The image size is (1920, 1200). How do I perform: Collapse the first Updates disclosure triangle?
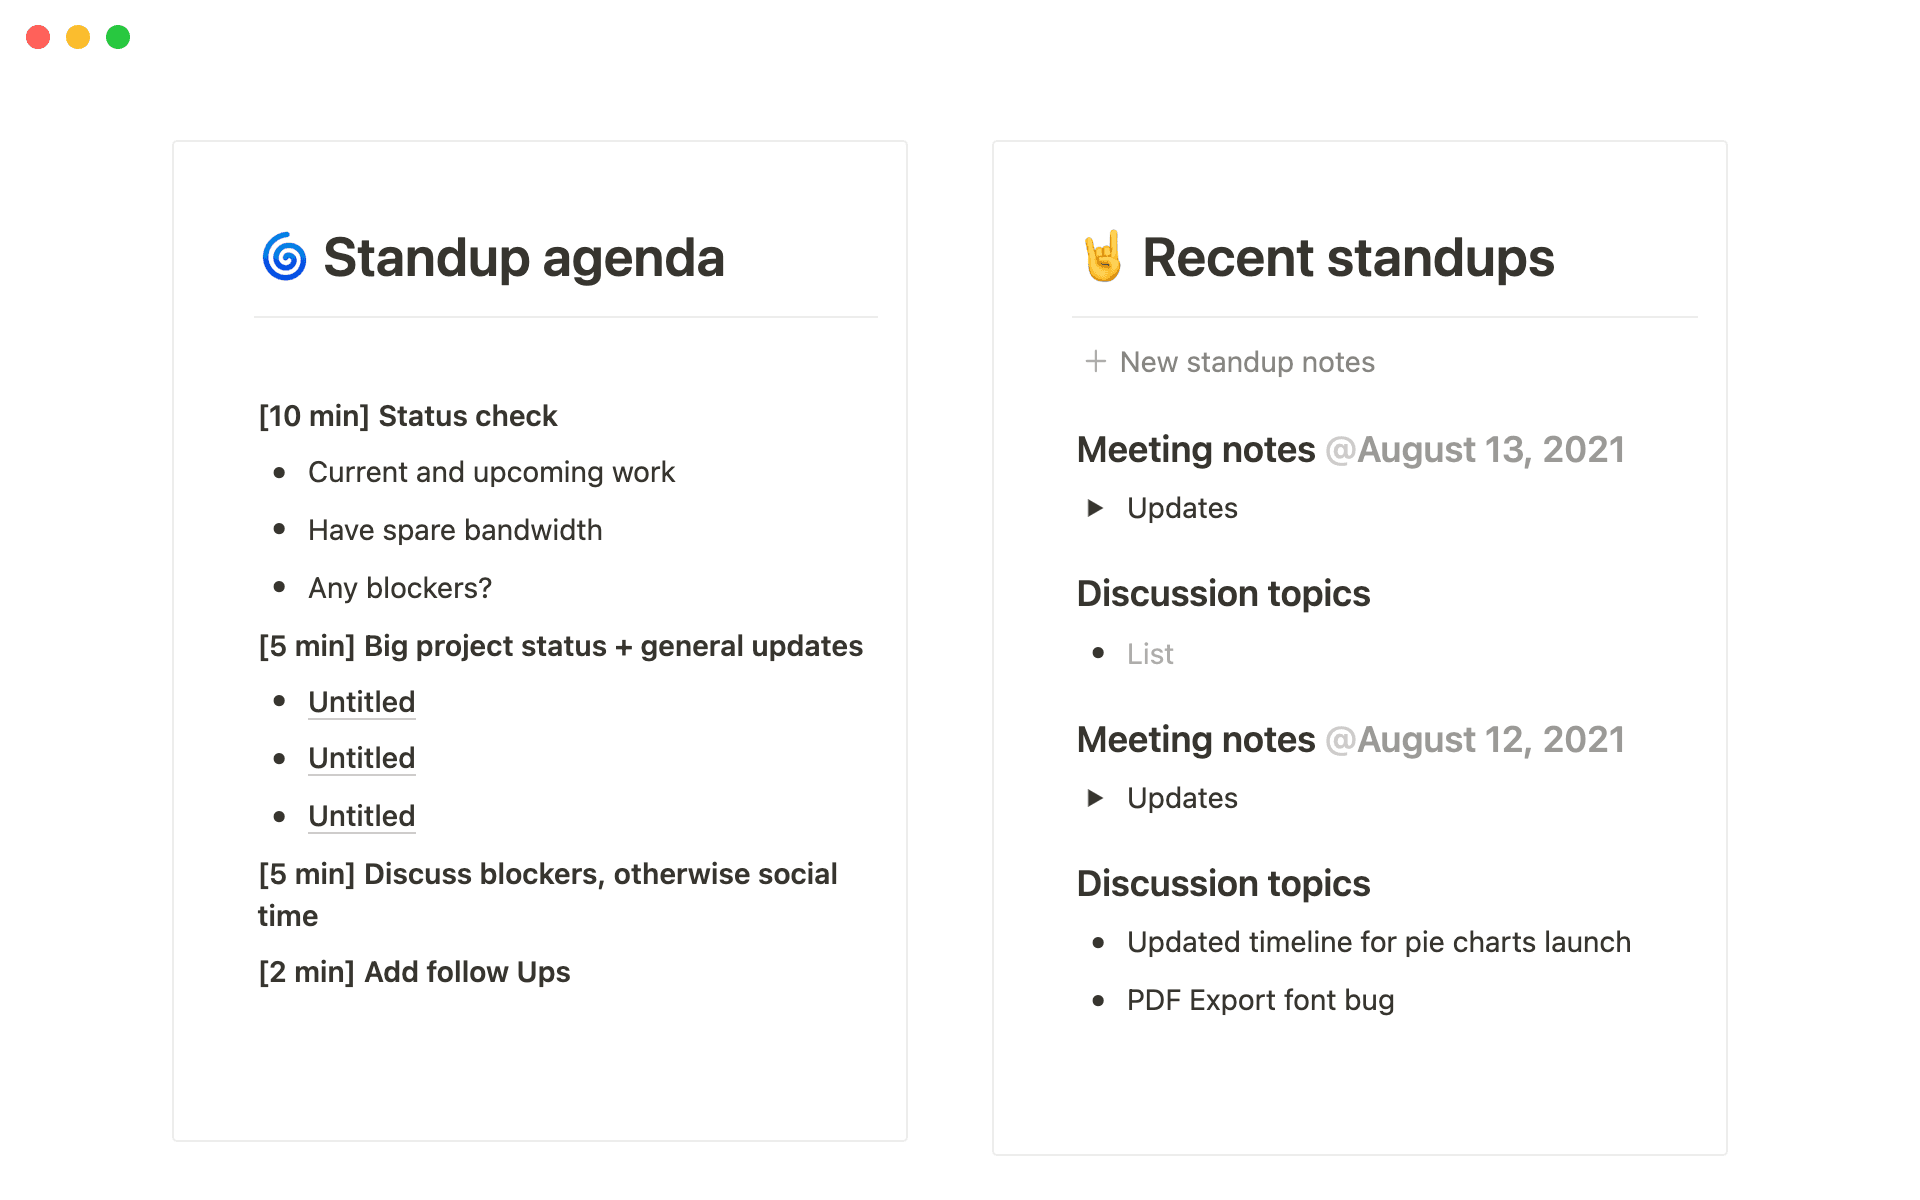1094,508
